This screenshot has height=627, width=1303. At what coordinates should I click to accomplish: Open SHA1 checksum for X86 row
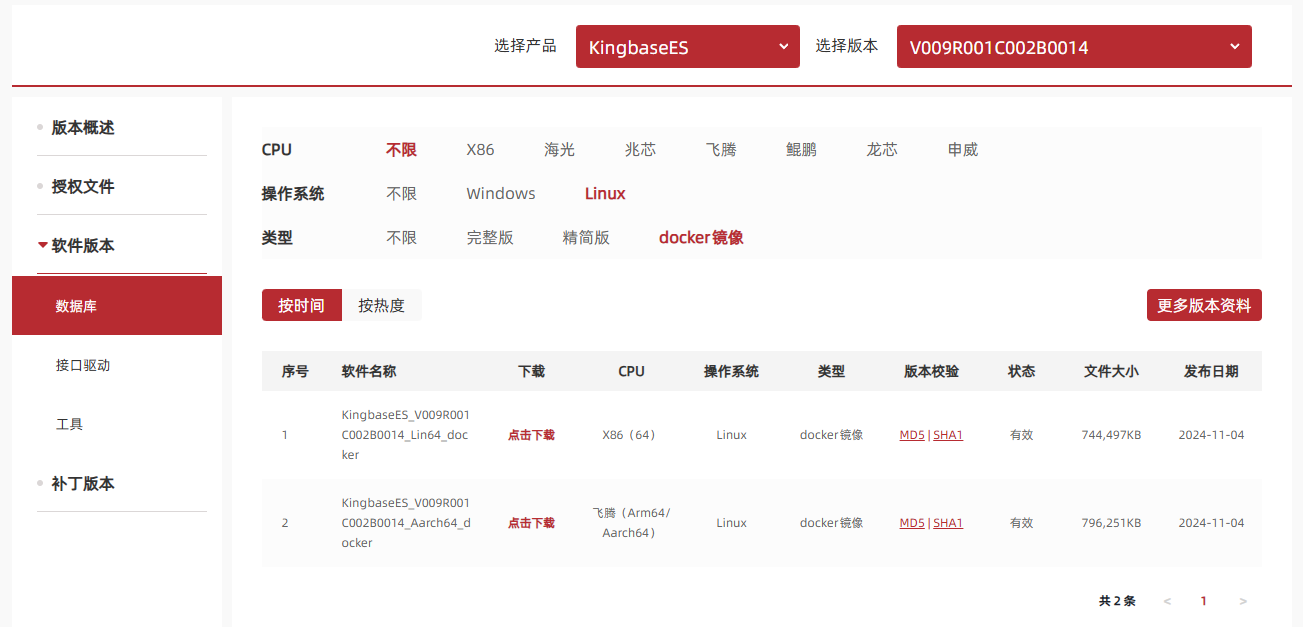point(948,435)
